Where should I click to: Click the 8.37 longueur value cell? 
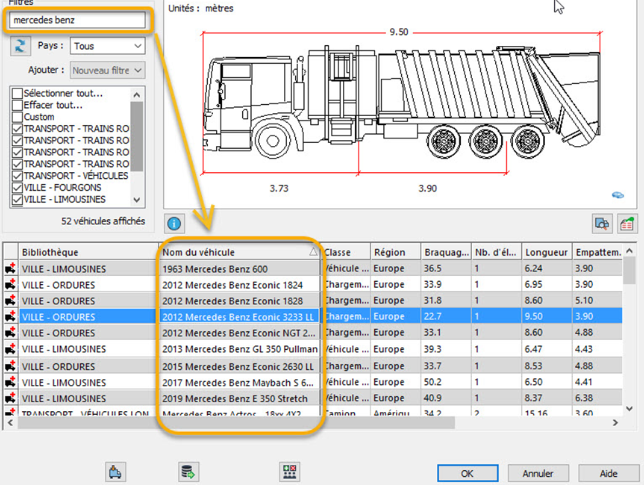pyautogui.click(x=546, y=398)
